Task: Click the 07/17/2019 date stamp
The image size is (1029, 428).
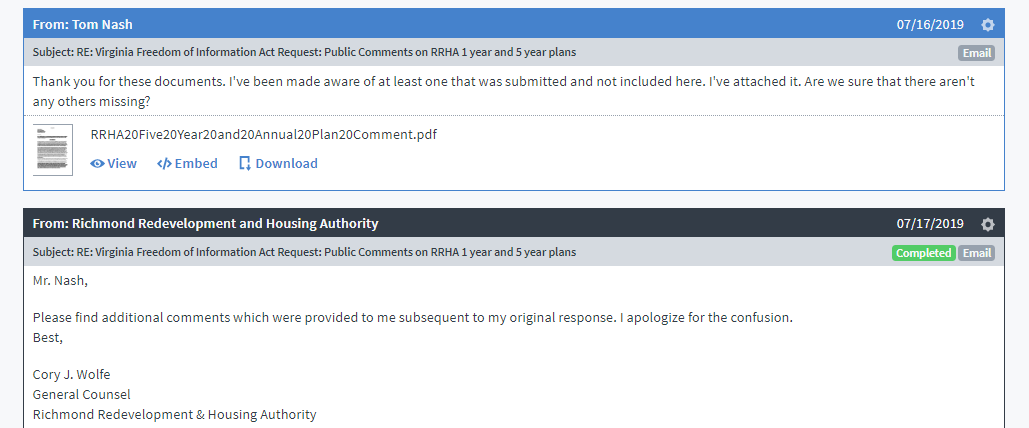Action: [x=930, y=224]
